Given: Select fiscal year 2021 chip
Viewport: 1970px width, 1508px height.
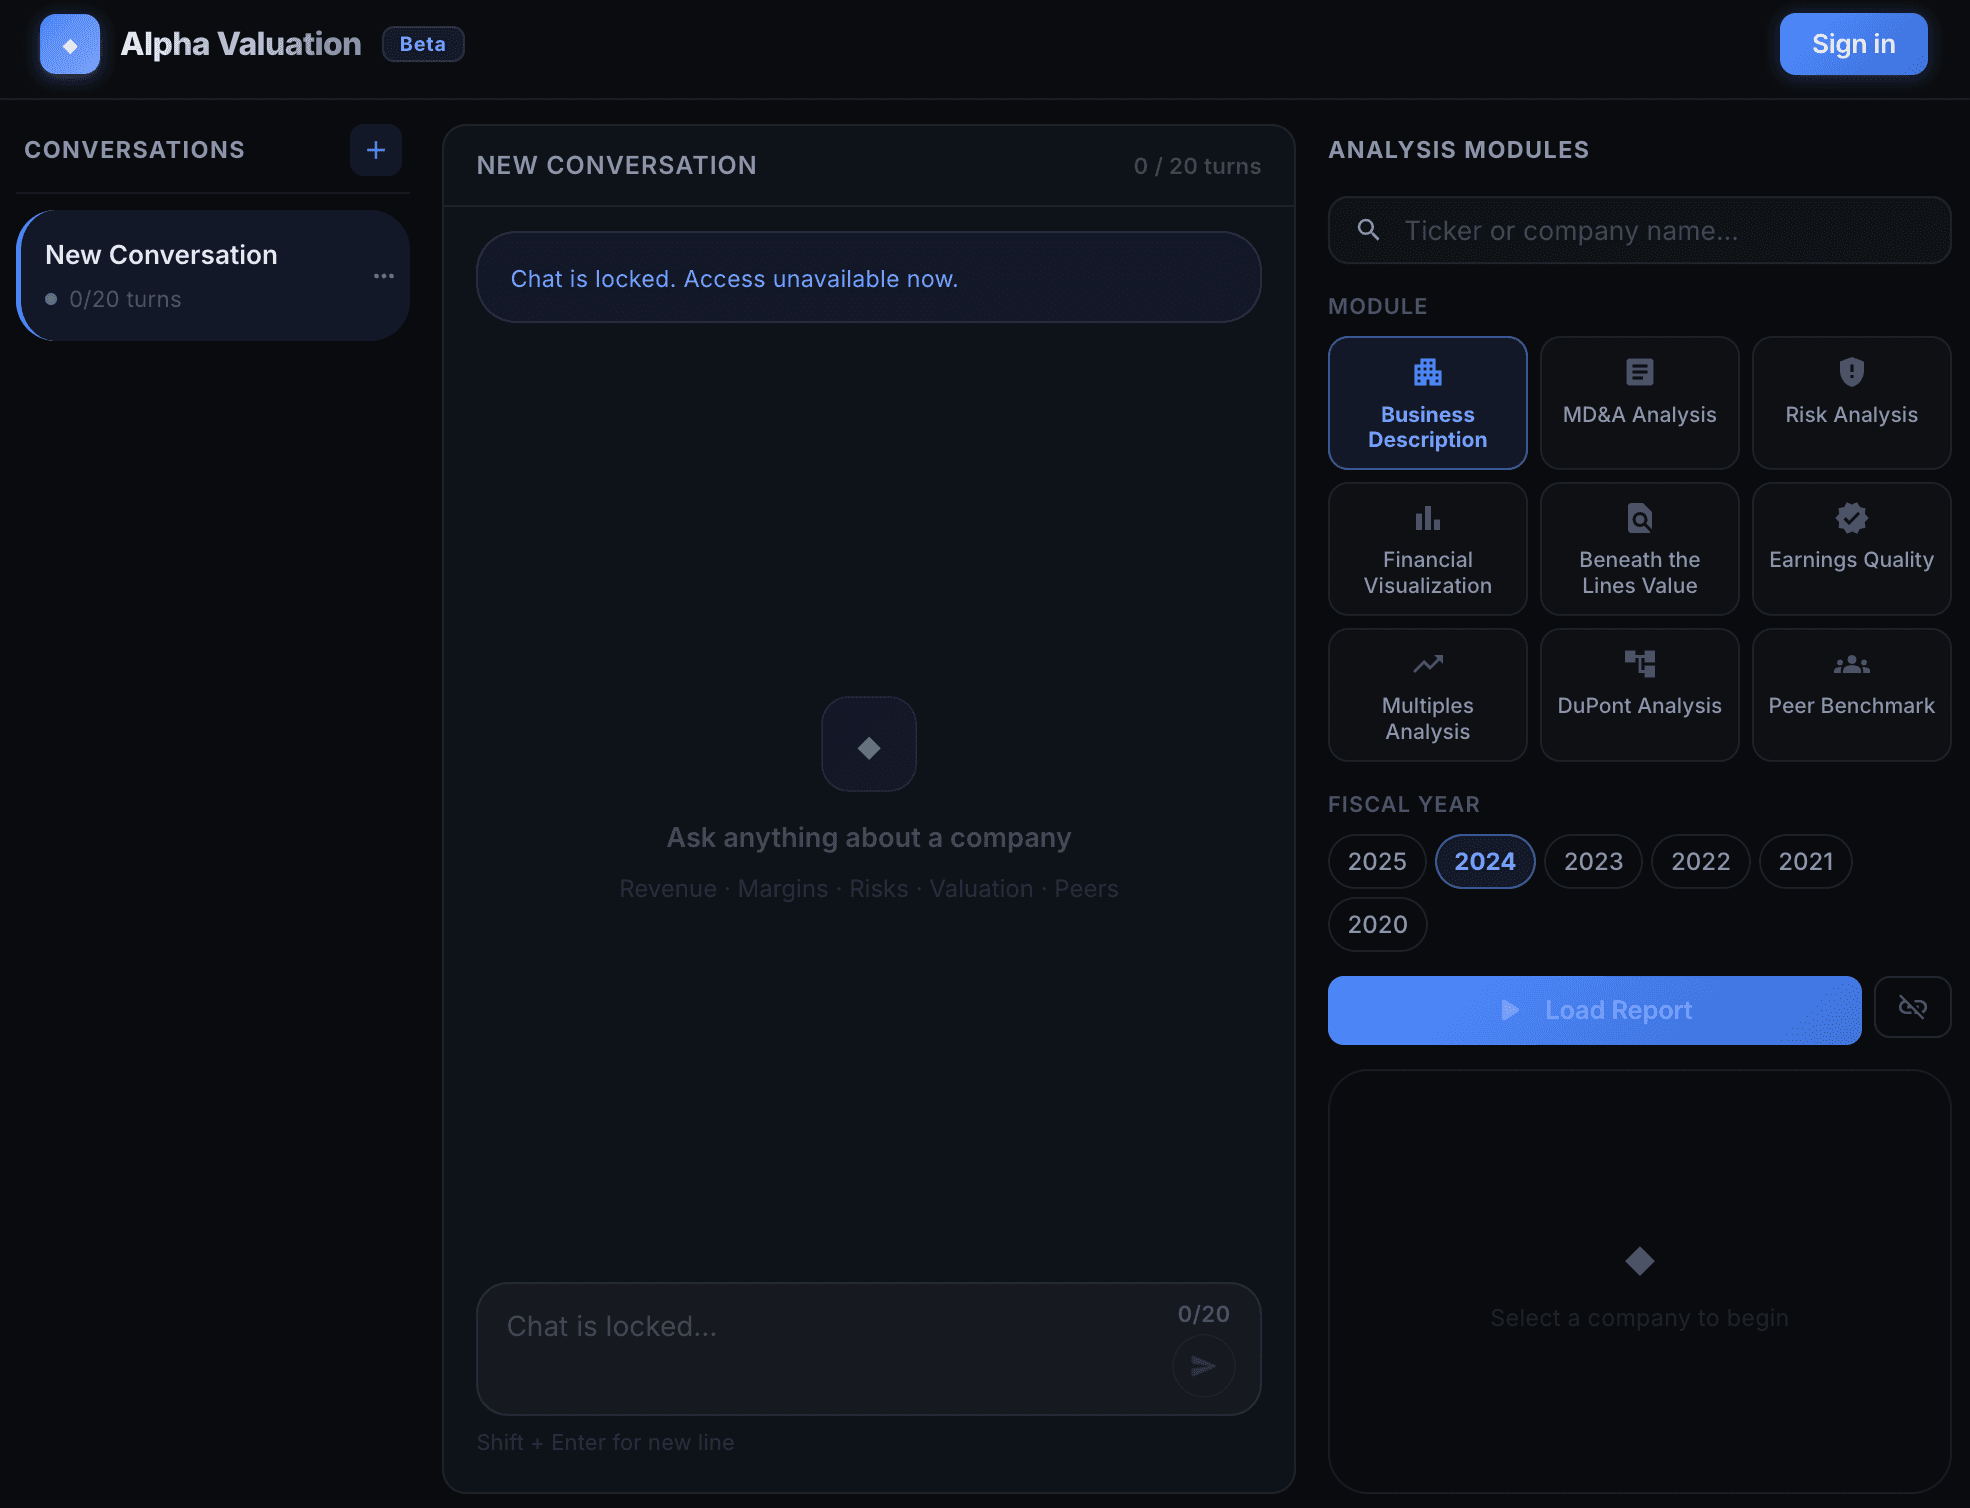Looking at the screenshot, I should tap(1805, 861).
